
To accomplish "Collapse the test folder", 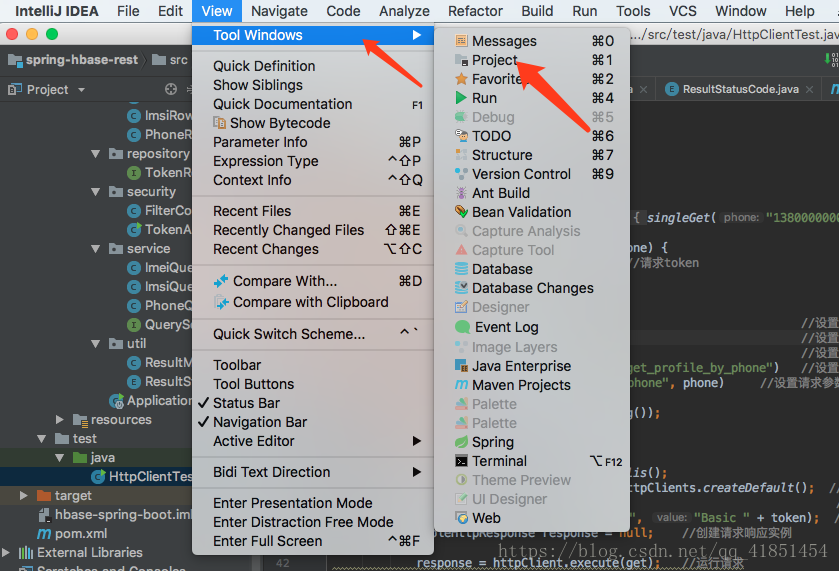I will 42,438.
